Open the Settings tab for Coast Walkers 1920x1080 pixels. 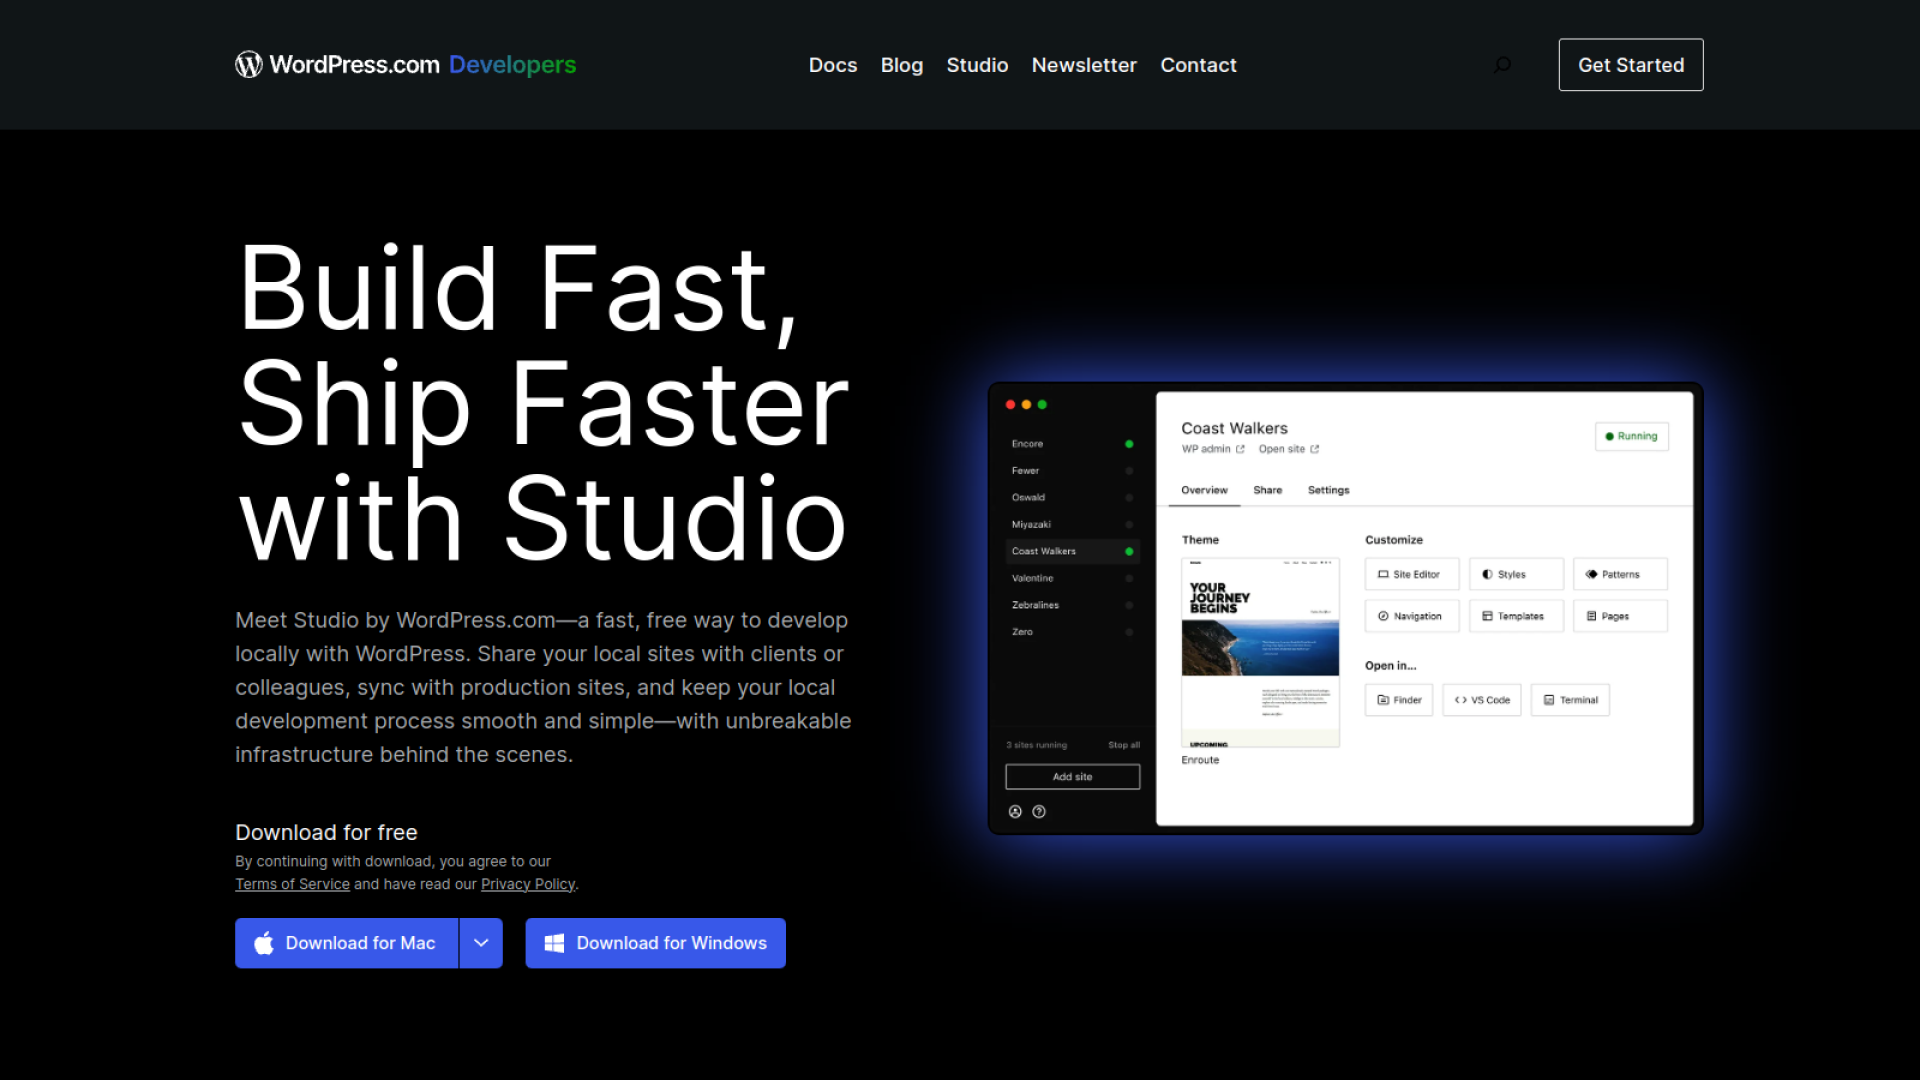coord(1328,490)
